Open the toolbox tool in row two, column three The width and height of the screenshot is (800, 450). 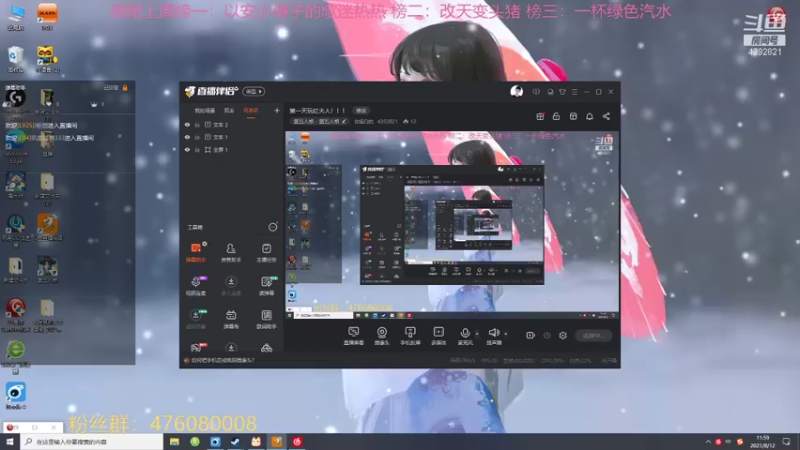[266, 286]
